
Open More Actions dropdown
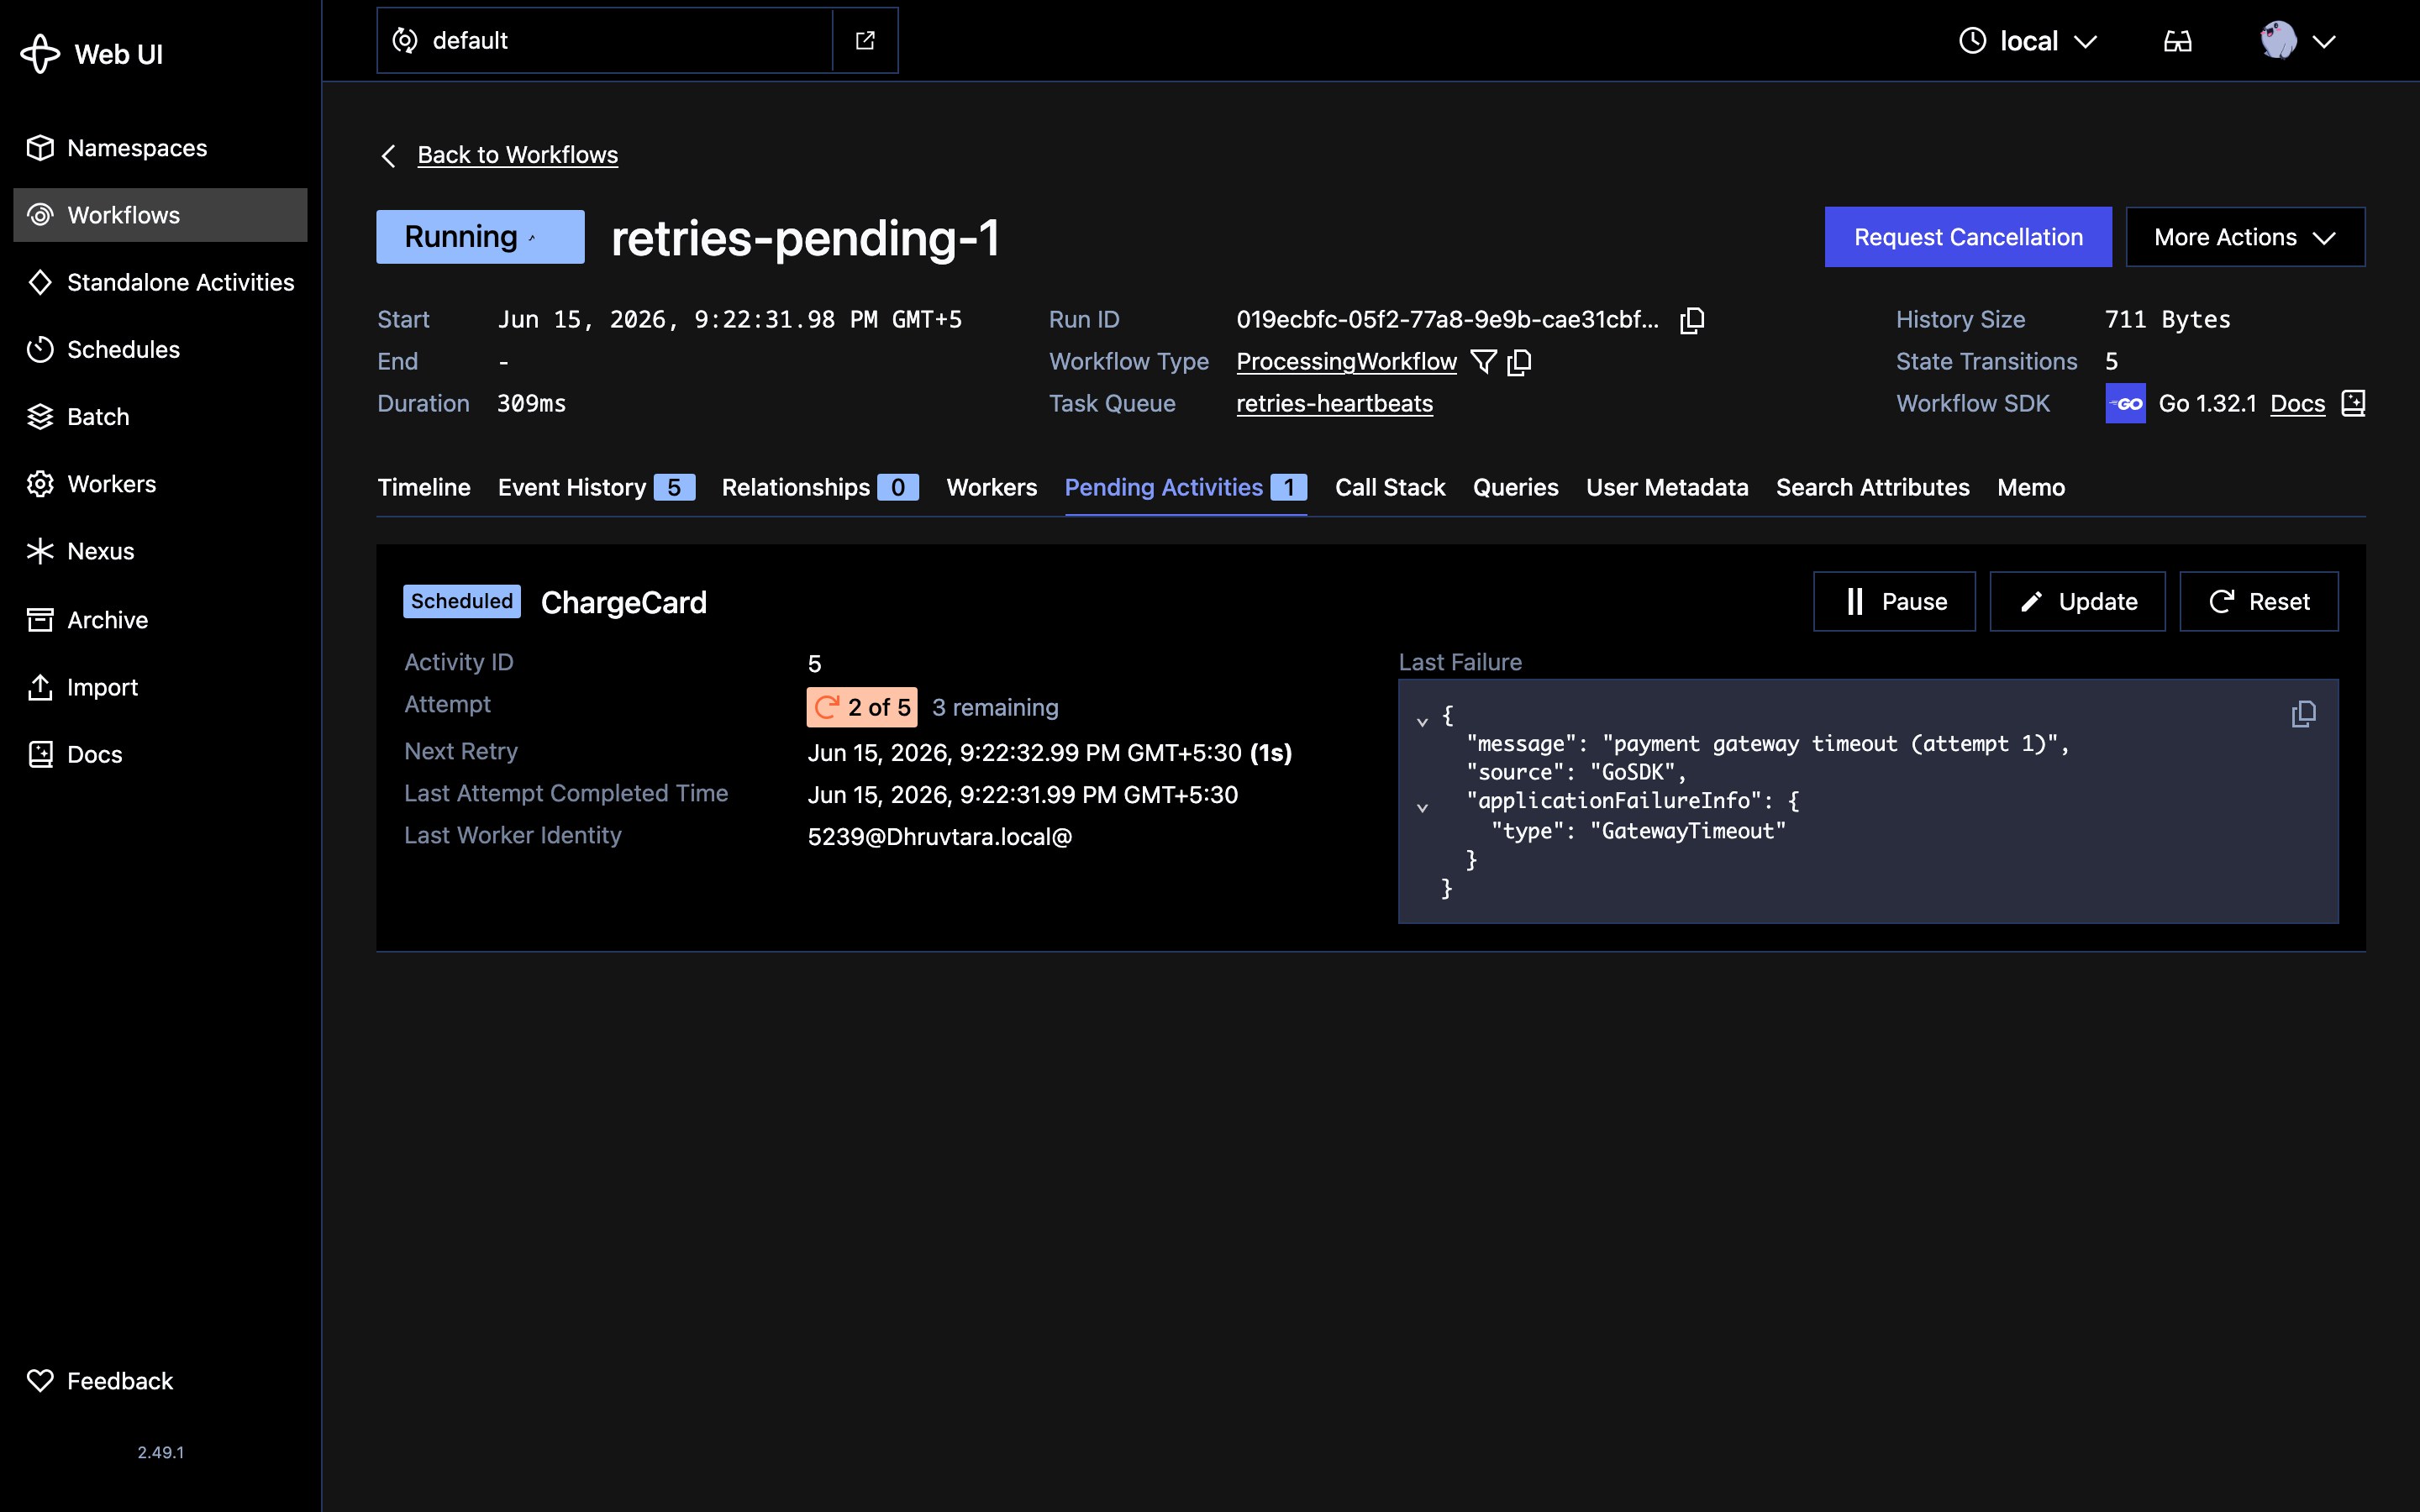[x=2245, y=237]
